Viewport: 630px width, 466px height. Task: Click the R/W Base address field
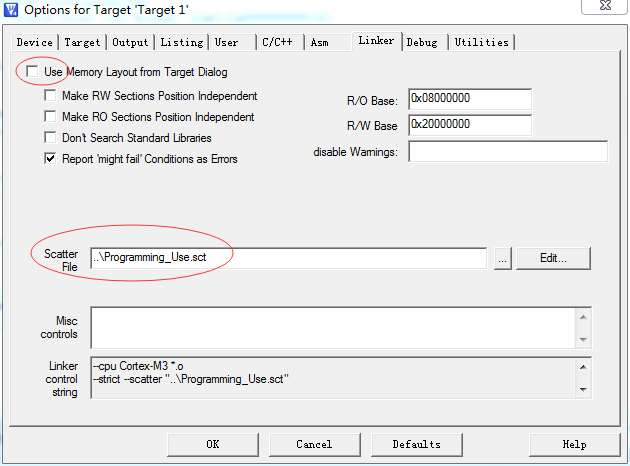pos(470,125)
